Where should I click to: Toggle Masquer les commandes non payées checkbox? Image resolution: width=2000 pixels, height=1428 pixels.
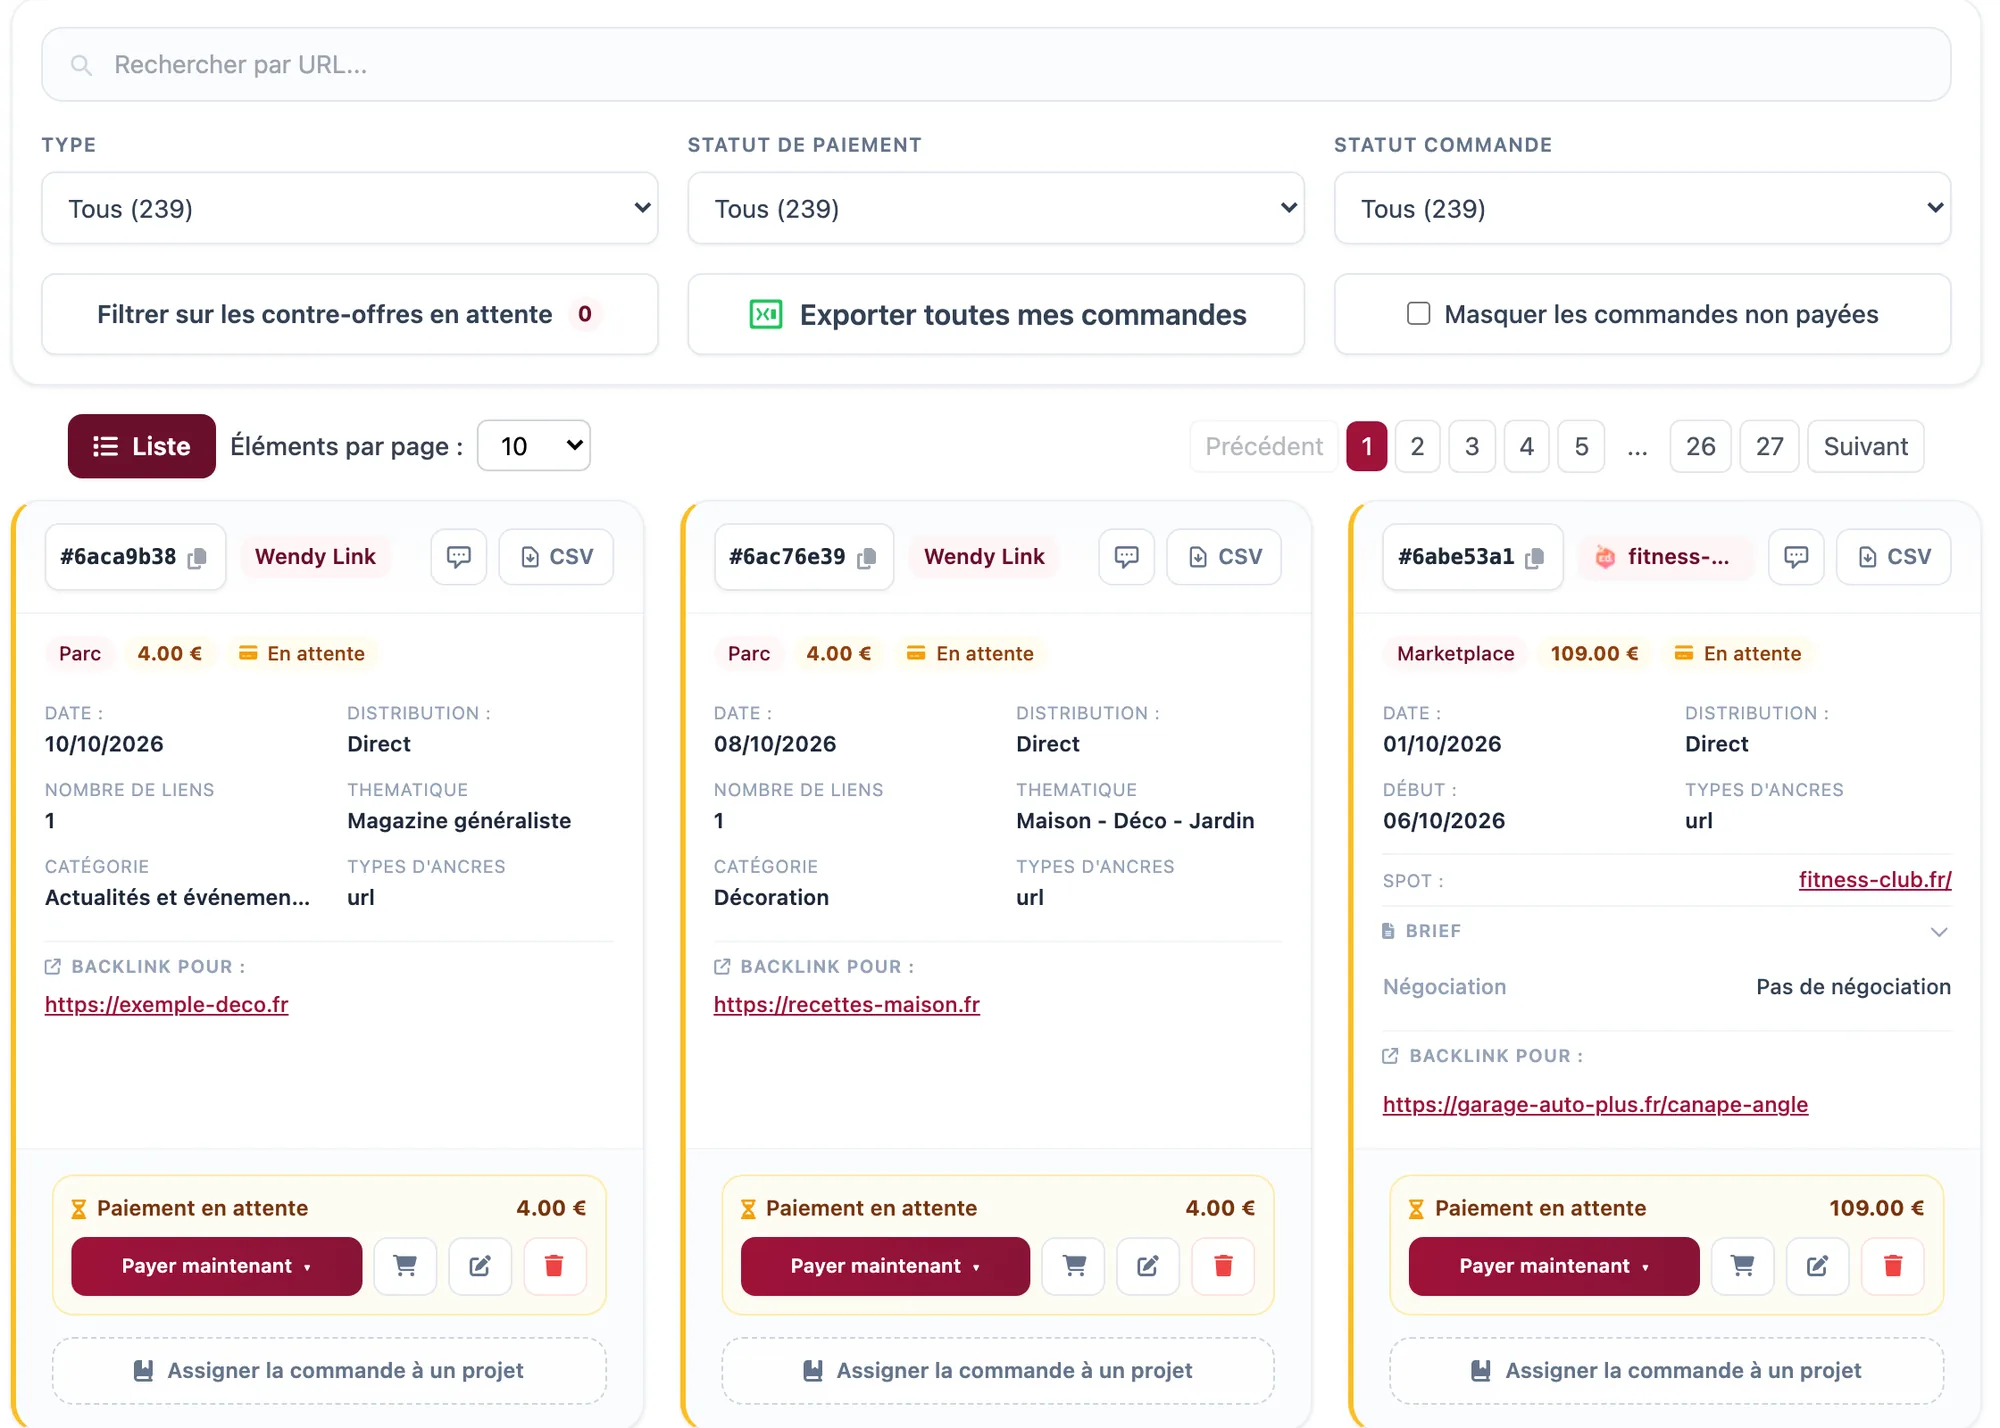1418,314
